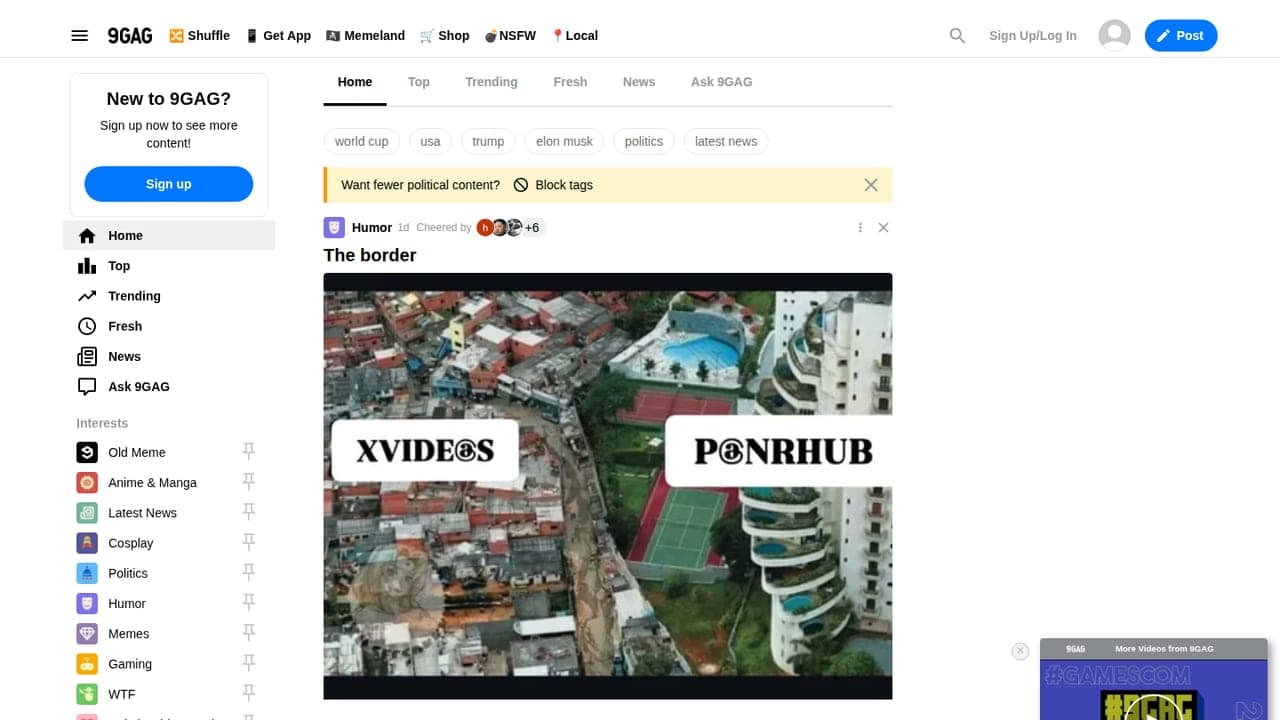Open the Humor interest icon in sidebar
This screenshot has width=1280, height=720.
(x=87, y=604)
